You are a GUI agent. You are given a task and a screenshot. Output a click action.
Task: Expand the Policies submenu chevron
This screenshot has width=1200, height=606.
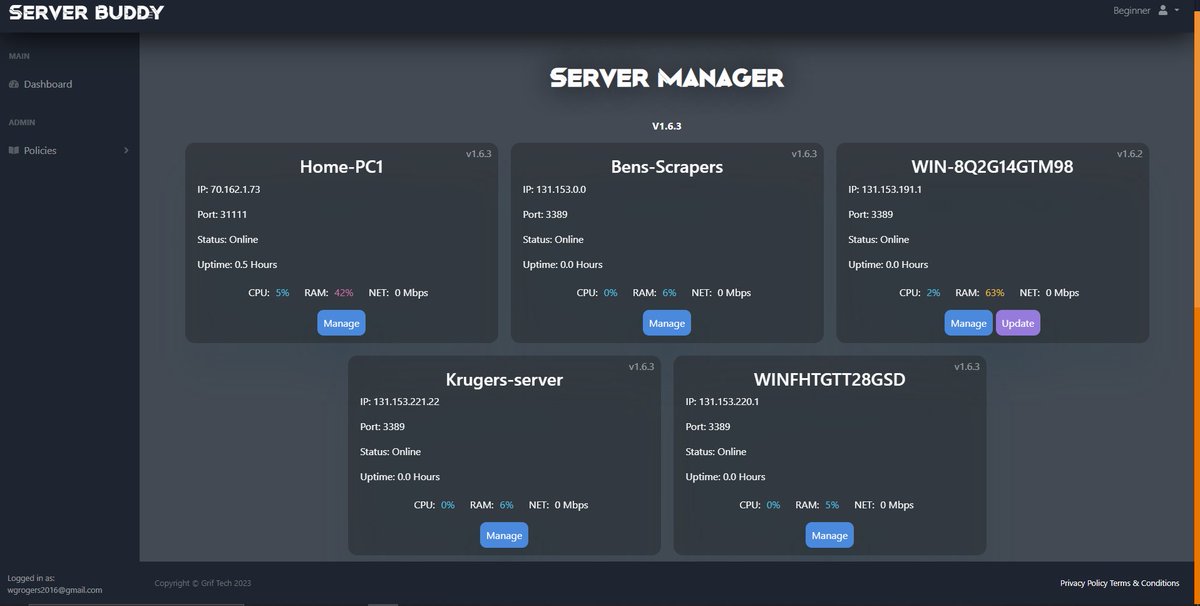[x=126, y=150]
